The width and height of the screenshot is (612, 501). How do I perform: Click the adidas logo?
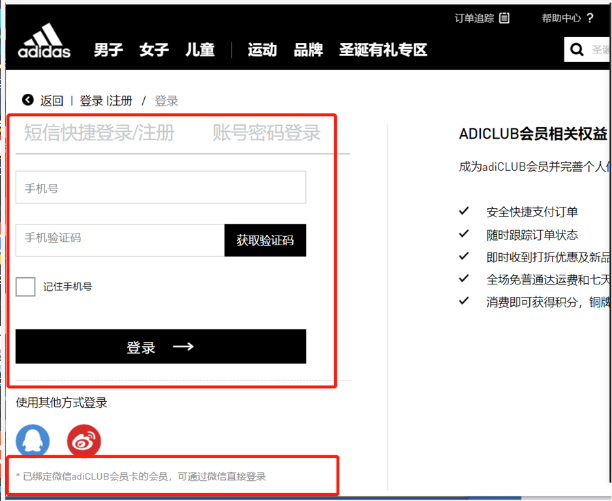click(x=44, y=45)
